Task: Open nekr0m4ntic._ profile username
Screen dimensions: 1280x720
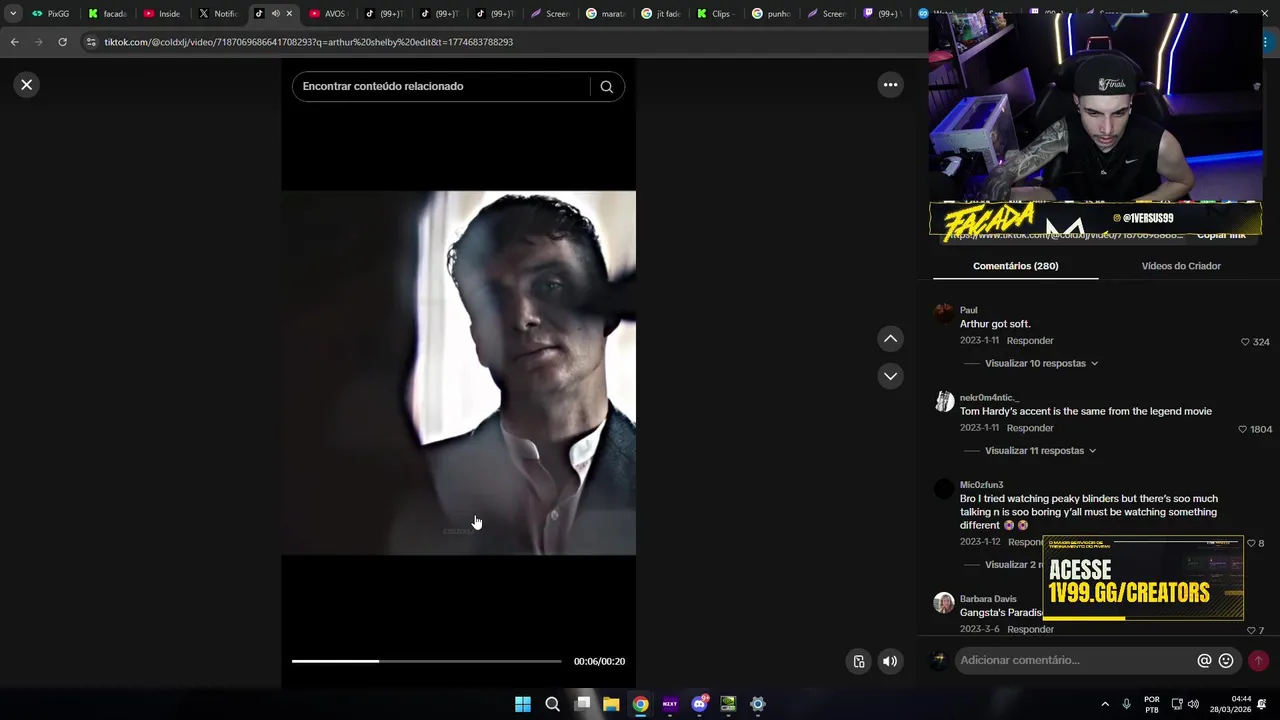Action: coord(989,398)
